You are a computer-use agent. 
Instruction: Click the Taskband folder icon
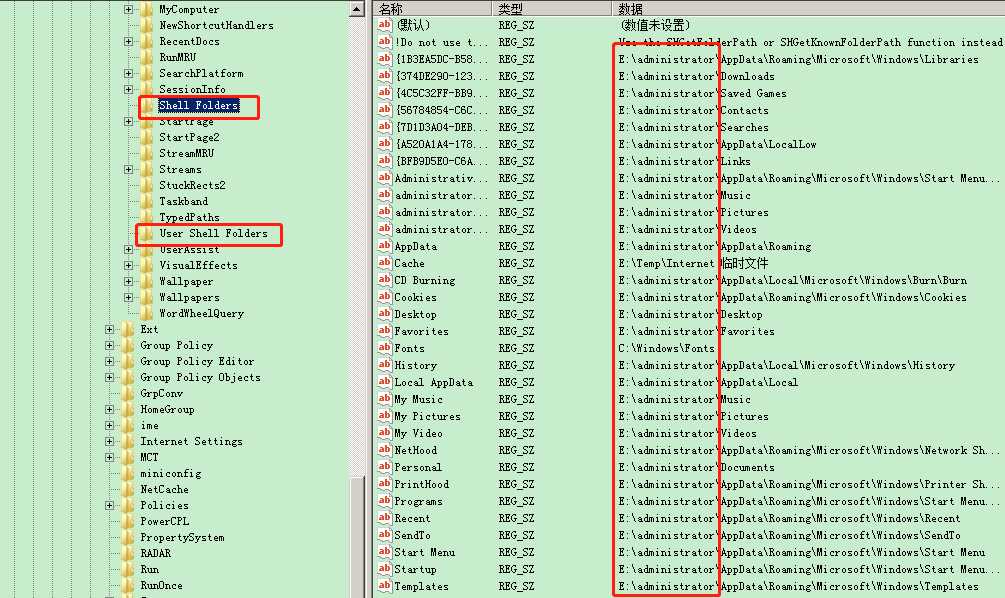[147, 201]
